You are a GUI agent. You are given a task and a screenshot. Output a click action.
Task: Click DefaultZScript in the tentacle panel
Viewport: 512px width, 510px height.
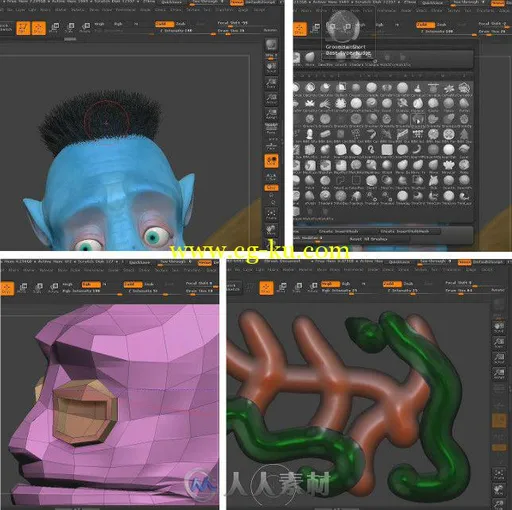click(x=487, y=262)
